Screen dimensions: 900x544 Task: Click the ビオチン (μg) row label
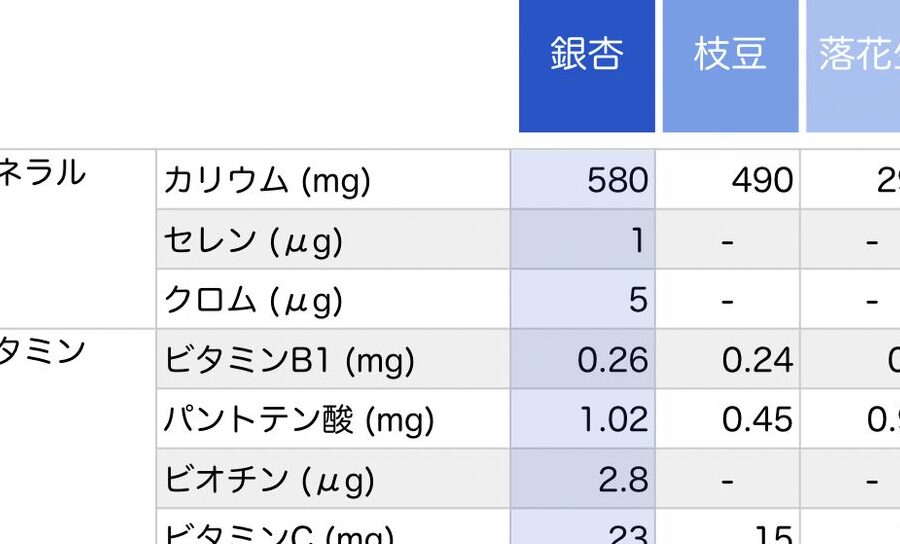(x=269, y=480)
